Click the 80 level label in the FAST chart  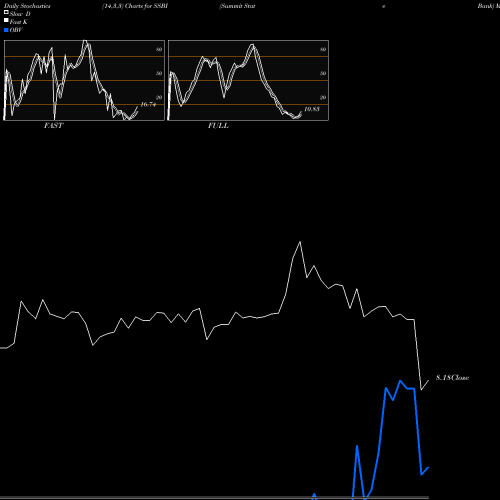tap(159, 49)
